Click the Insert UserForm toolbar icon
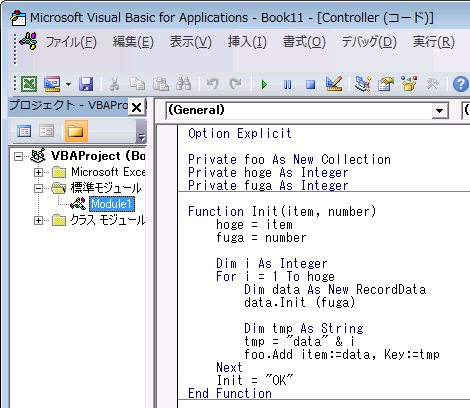Screen dimensions: 470x408 pyautogui.click(x=52, y=84)
